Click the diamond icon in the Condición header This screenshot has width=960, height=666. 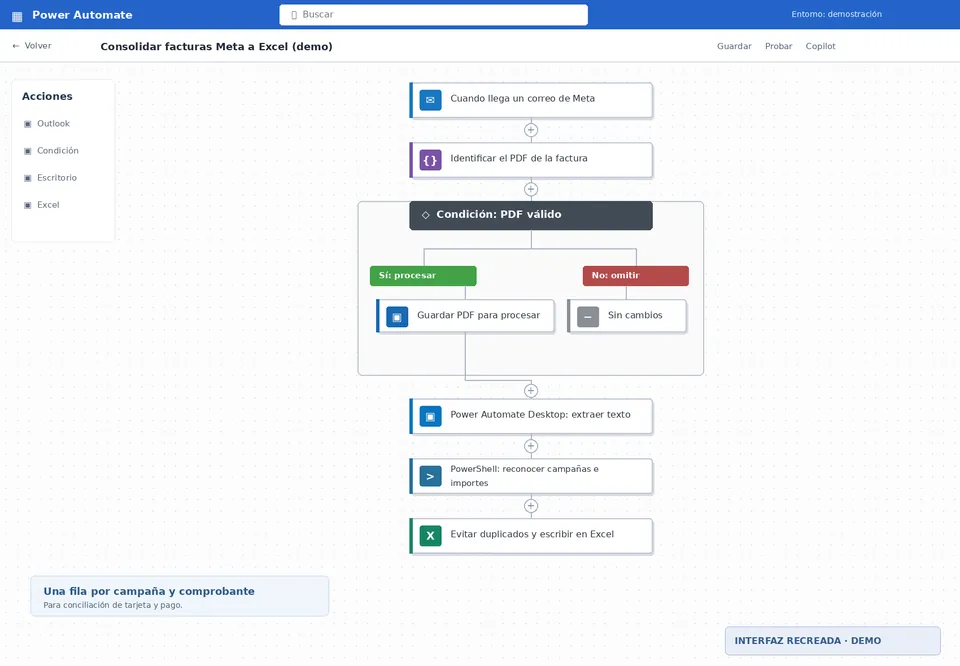click(426, 215)
